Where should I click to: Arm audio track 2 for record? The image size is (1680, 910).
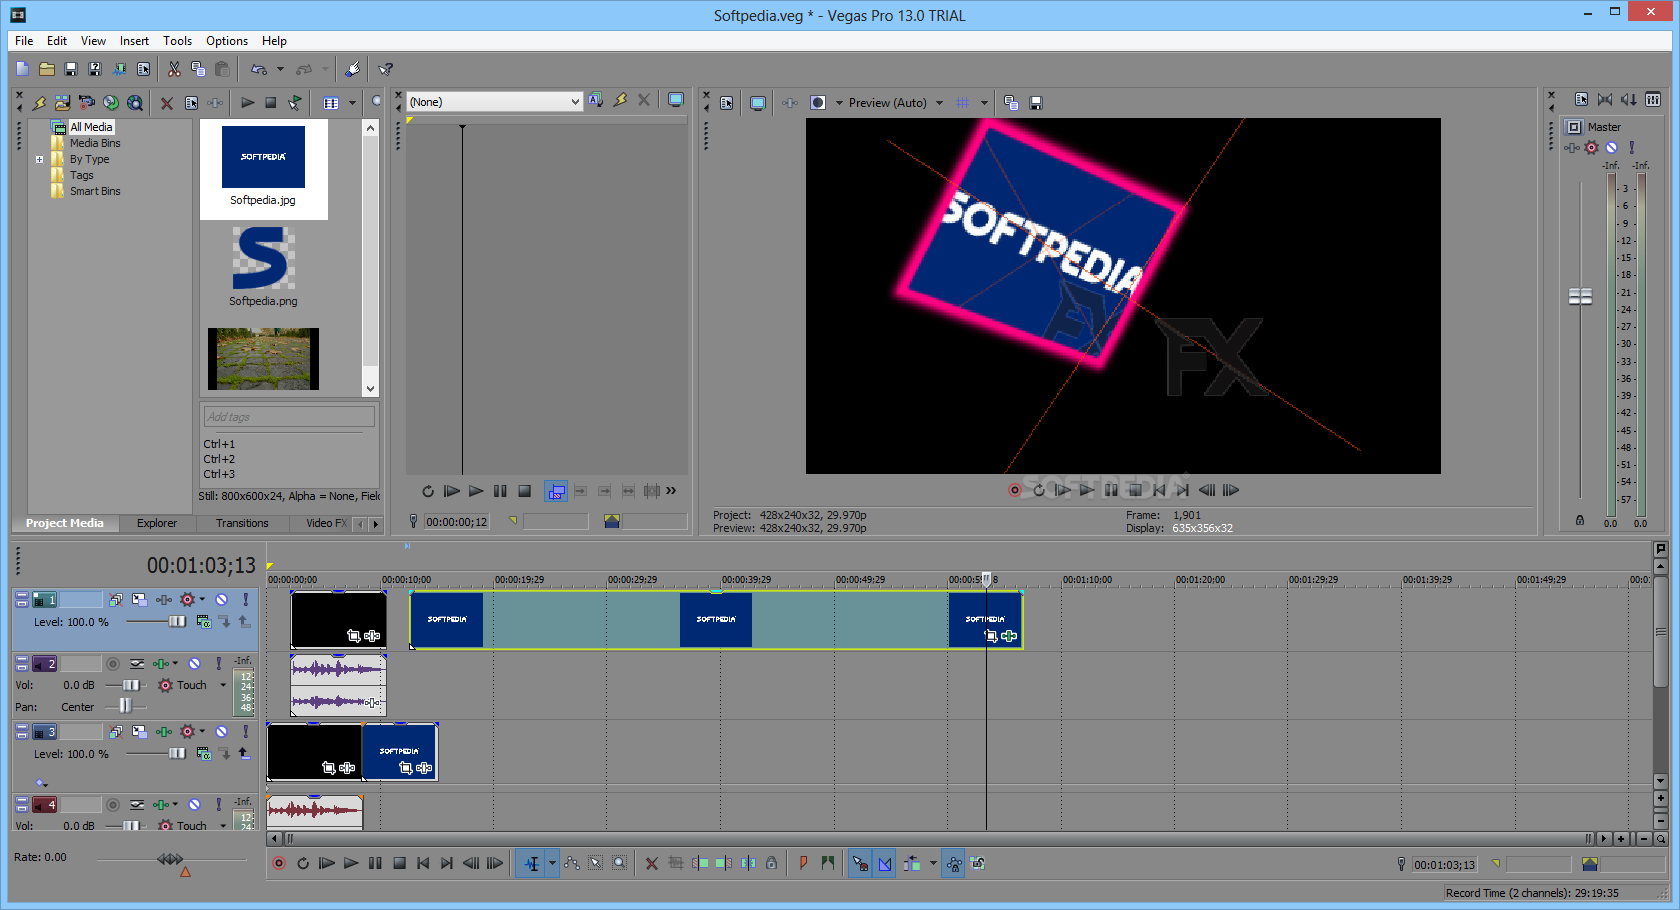(x=113, y=664)
